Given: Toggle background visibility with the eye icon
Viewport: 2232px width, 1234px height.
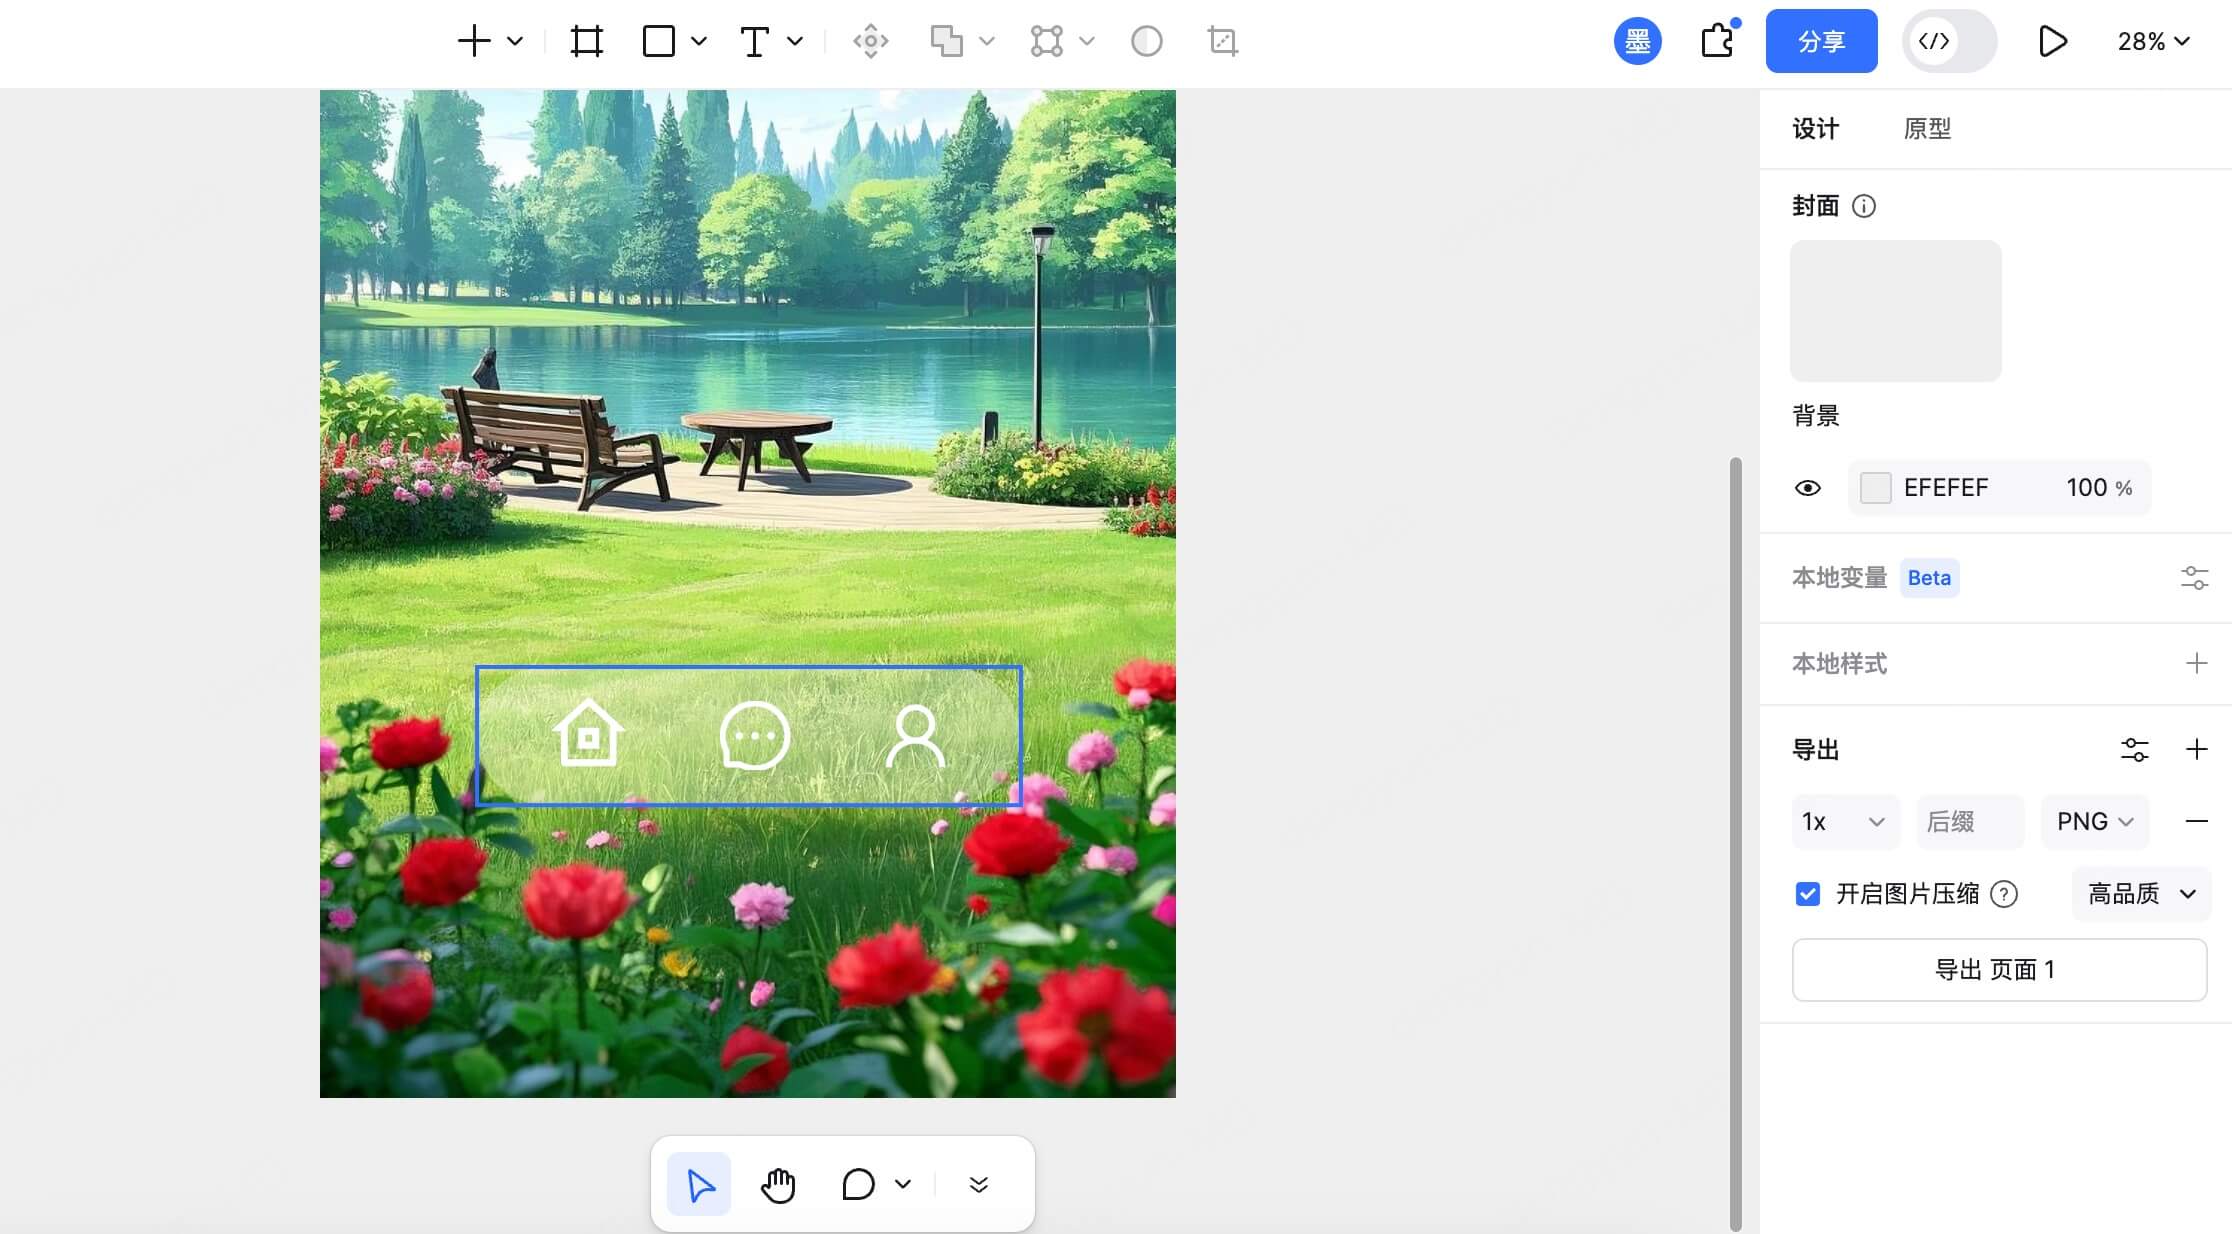Looking at the screenshot, I should 1808,487.
